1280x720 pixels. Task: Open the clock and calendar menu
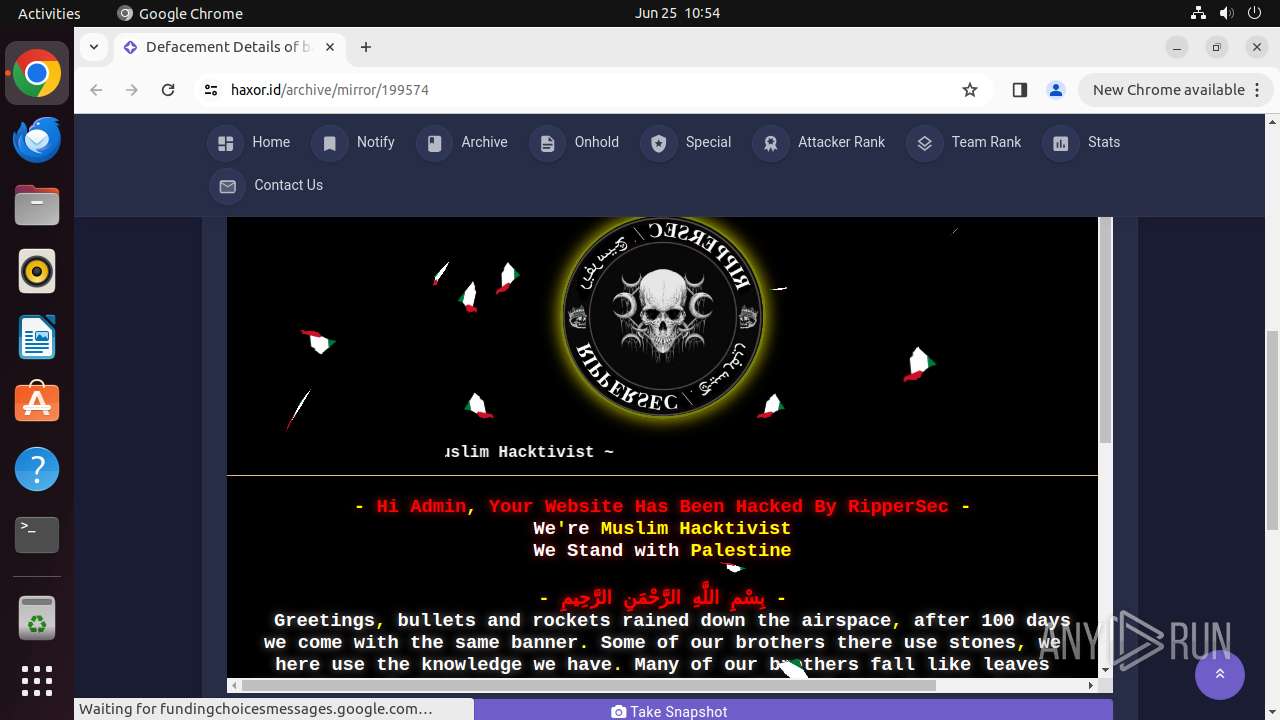click(677, 13)
